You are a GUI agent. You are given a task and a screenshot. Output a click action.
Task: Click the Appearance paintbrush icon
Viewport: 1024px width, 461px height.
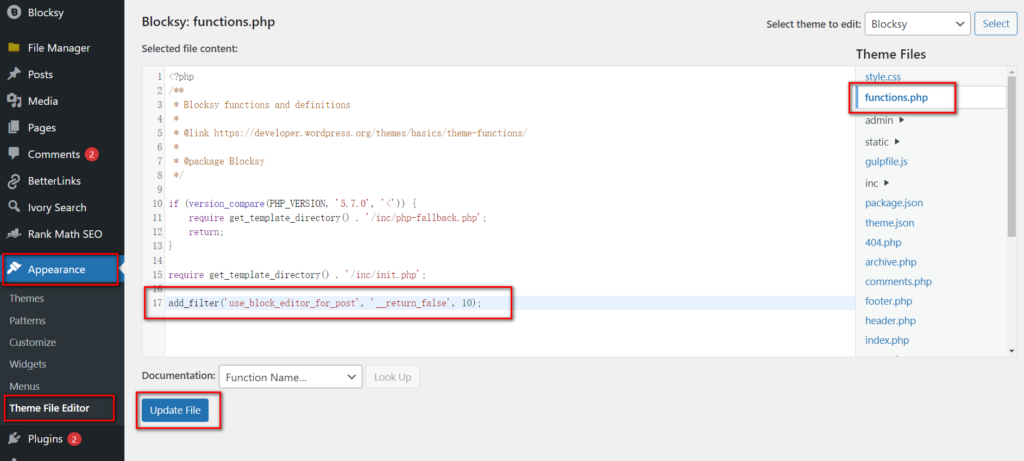(14, 269)
